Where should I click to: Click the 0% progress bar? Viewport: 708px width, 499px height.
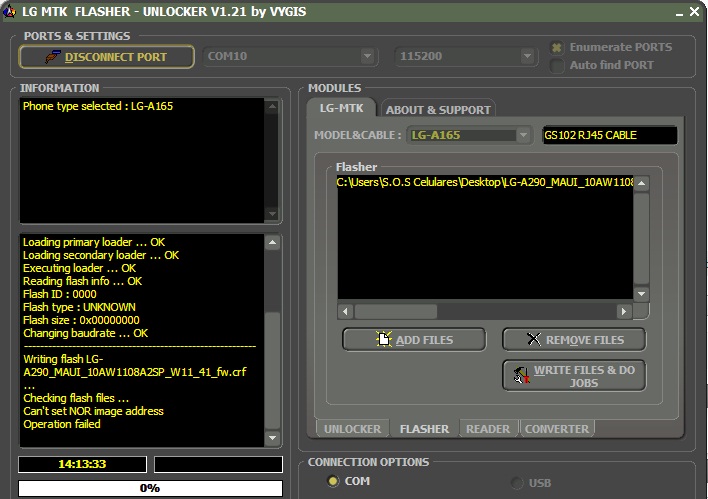(x=150, y=488)
